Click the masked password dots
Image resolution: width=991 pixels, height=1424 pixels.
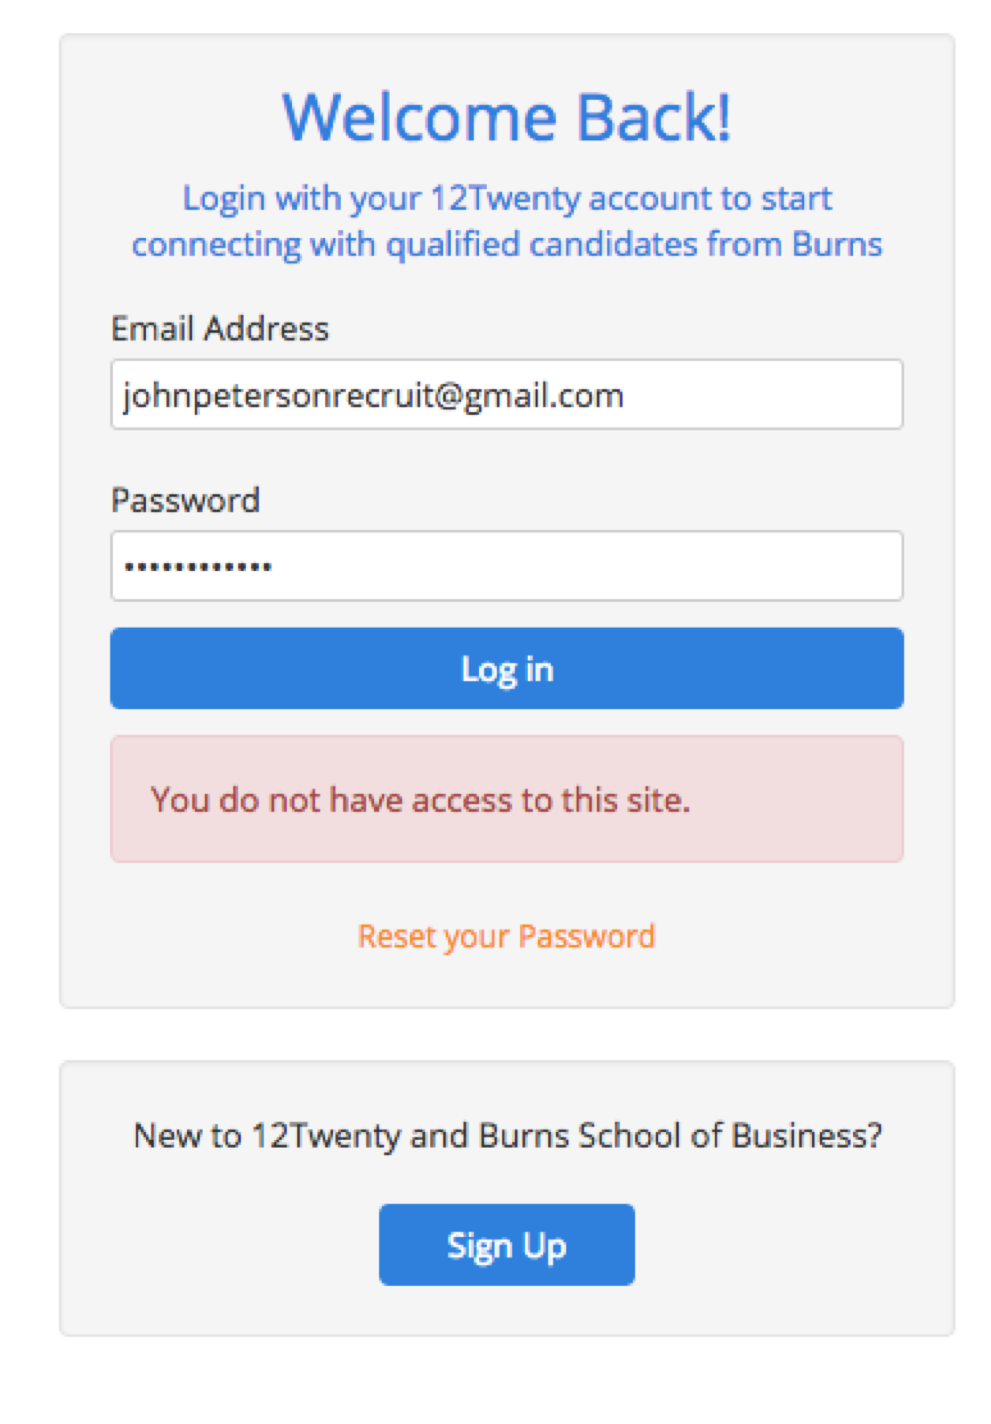198,567
